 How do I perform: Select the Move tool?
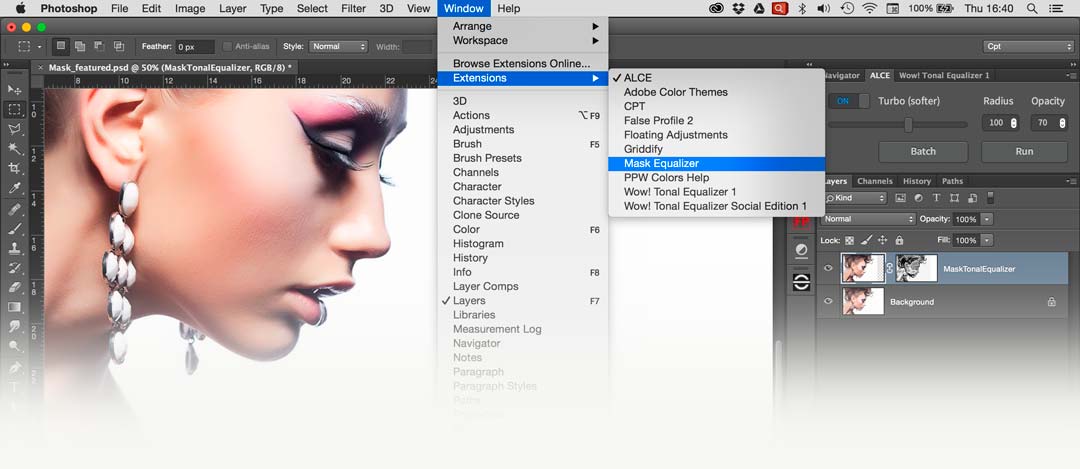click(x=14, y=90)
